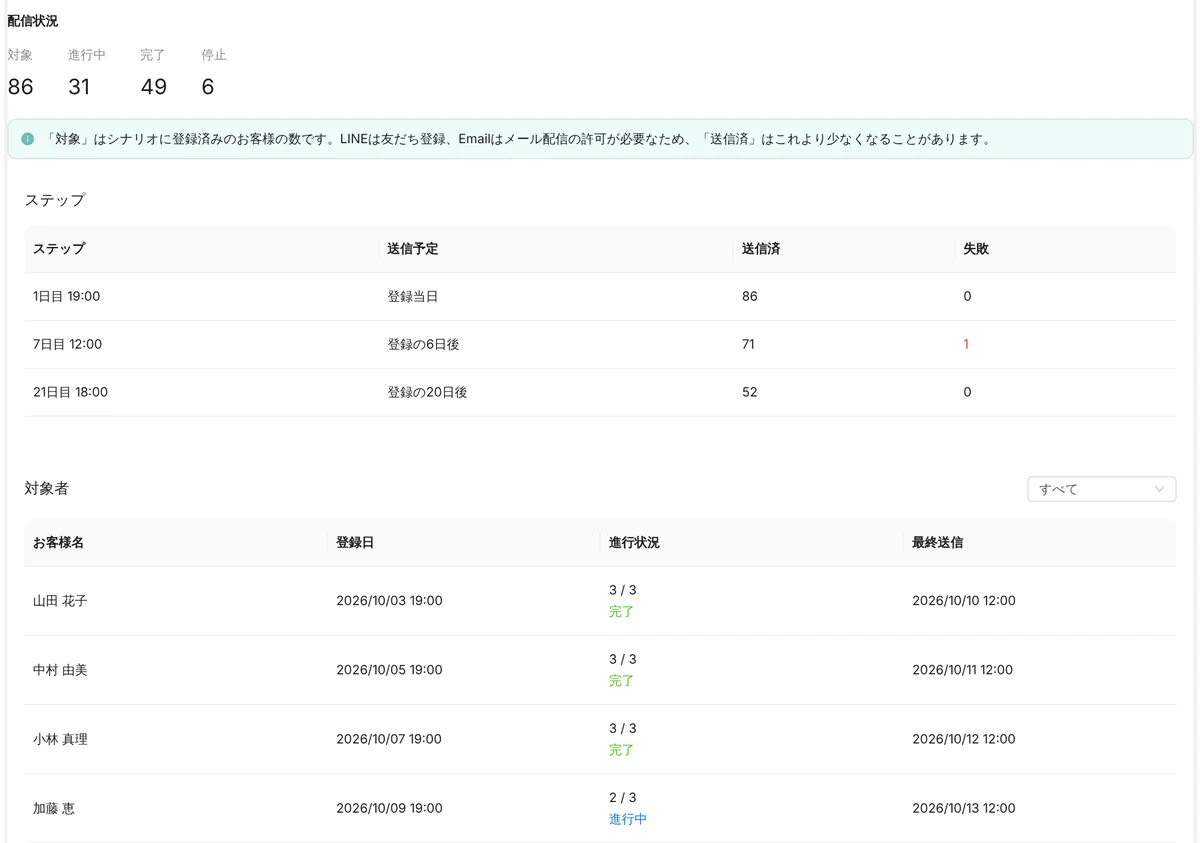Click last sent 2026/10/12 12:00

point(963,739)
